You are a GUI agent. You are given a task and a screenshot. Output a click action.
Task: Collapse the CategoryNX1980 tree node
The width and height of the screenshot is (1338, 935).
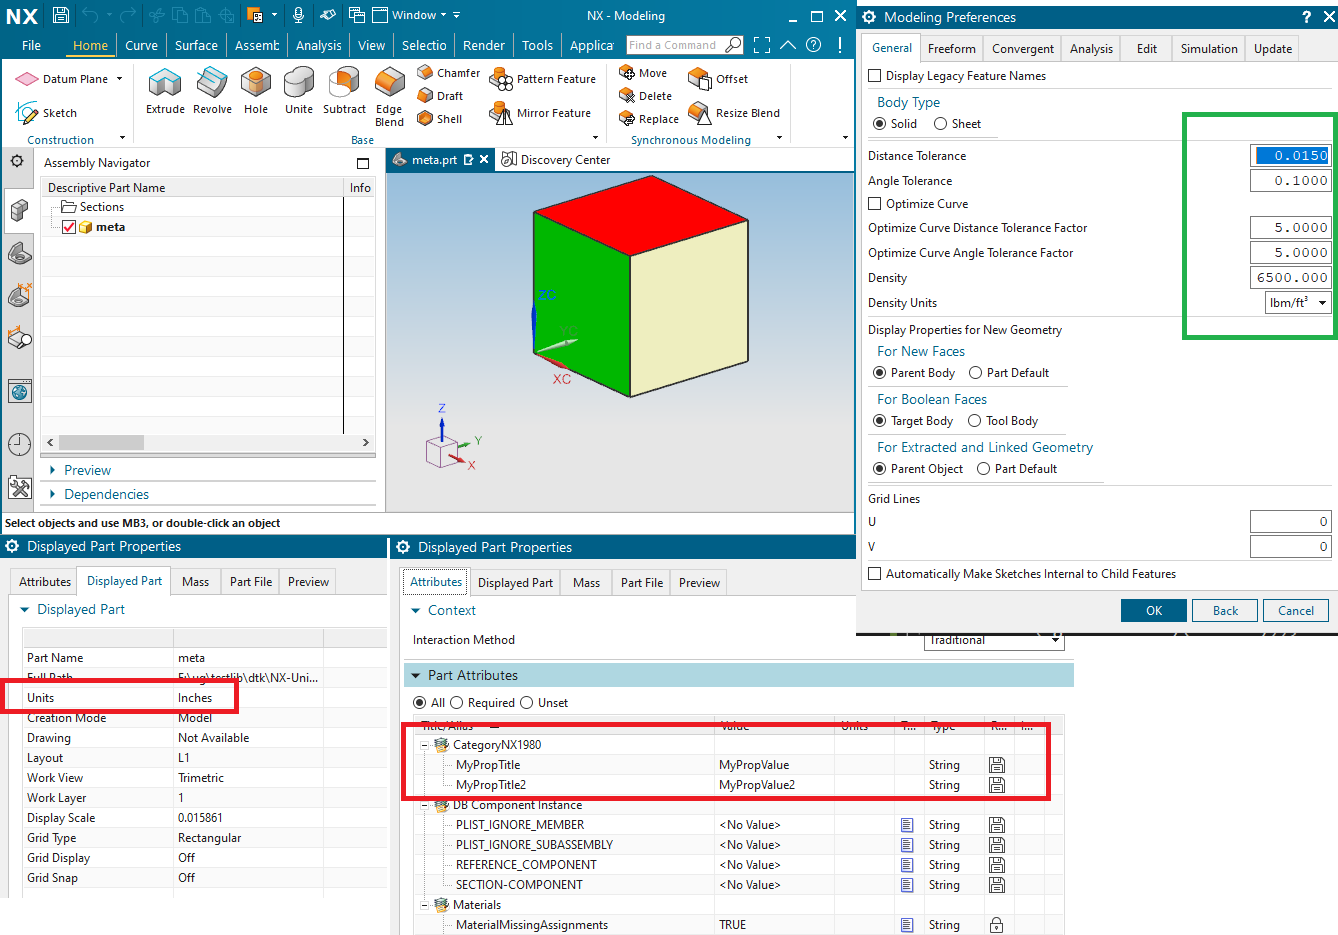[424, 745]
